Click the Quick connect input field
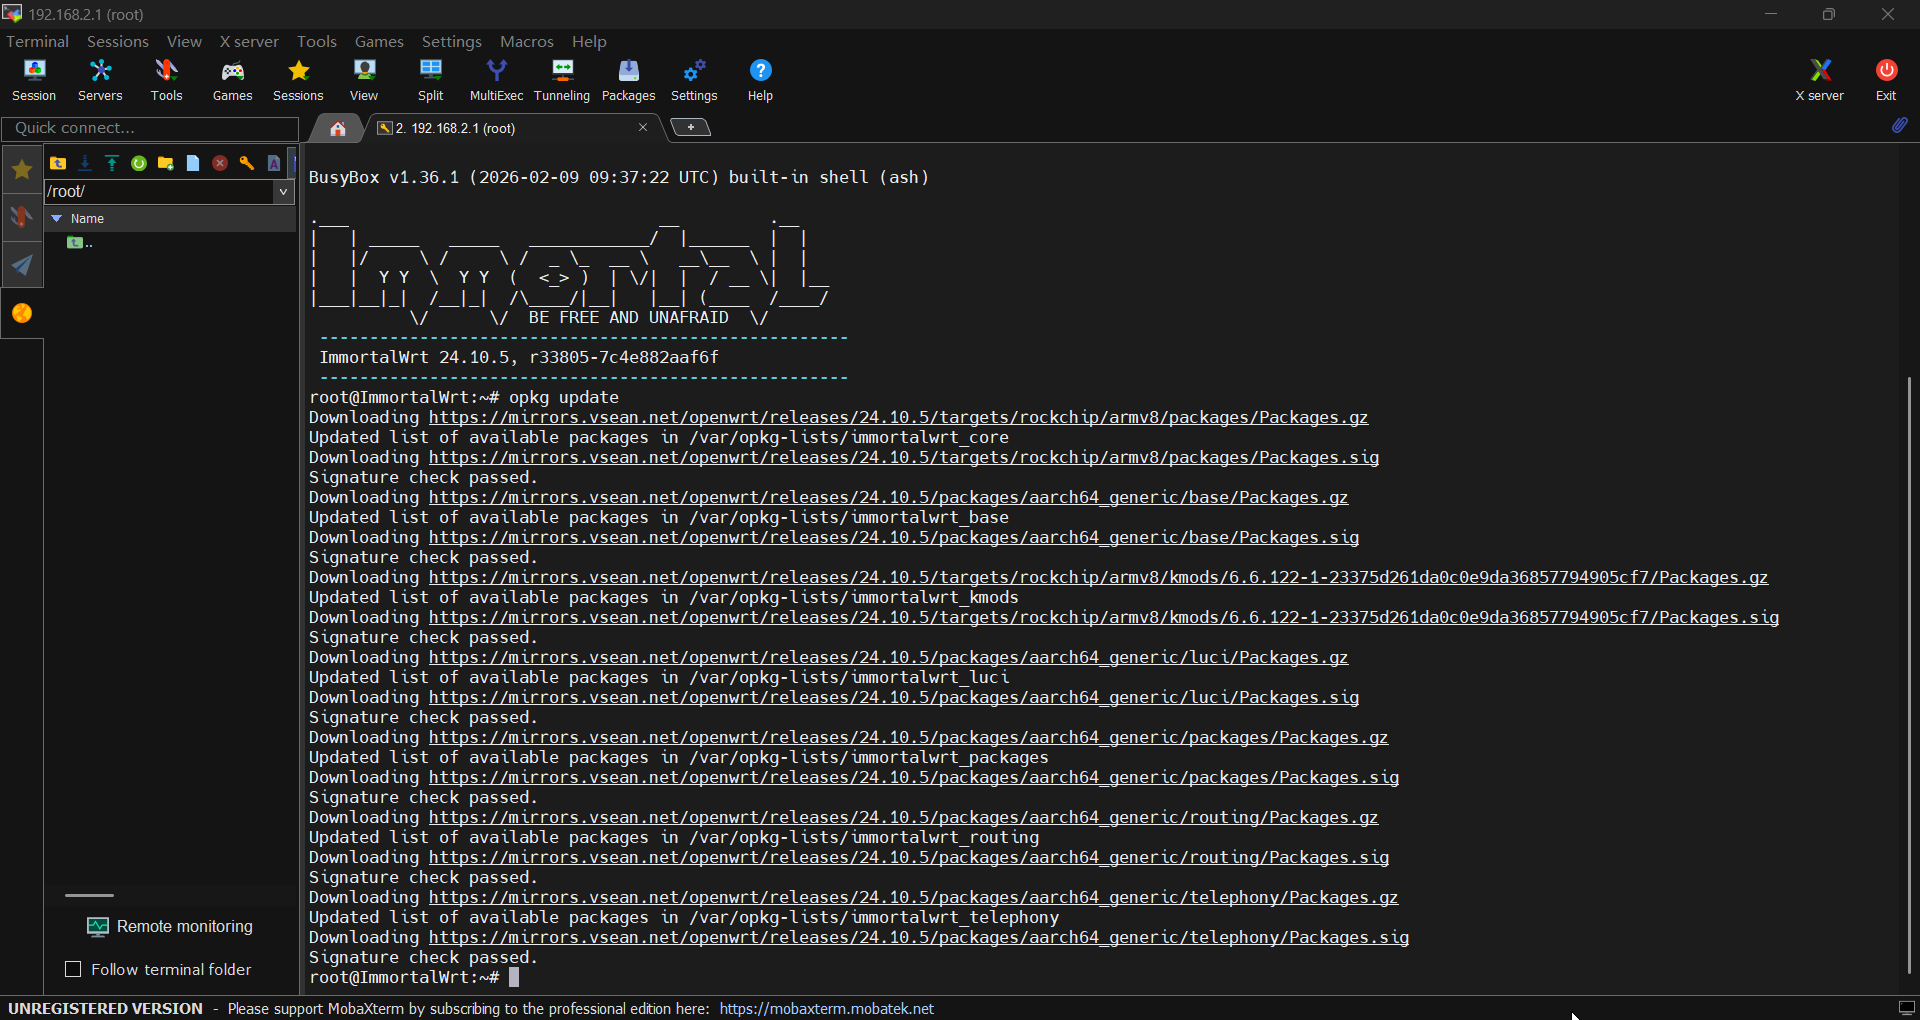The image size is (1920, 1020). pyautogui.click(x=150, y=128)
